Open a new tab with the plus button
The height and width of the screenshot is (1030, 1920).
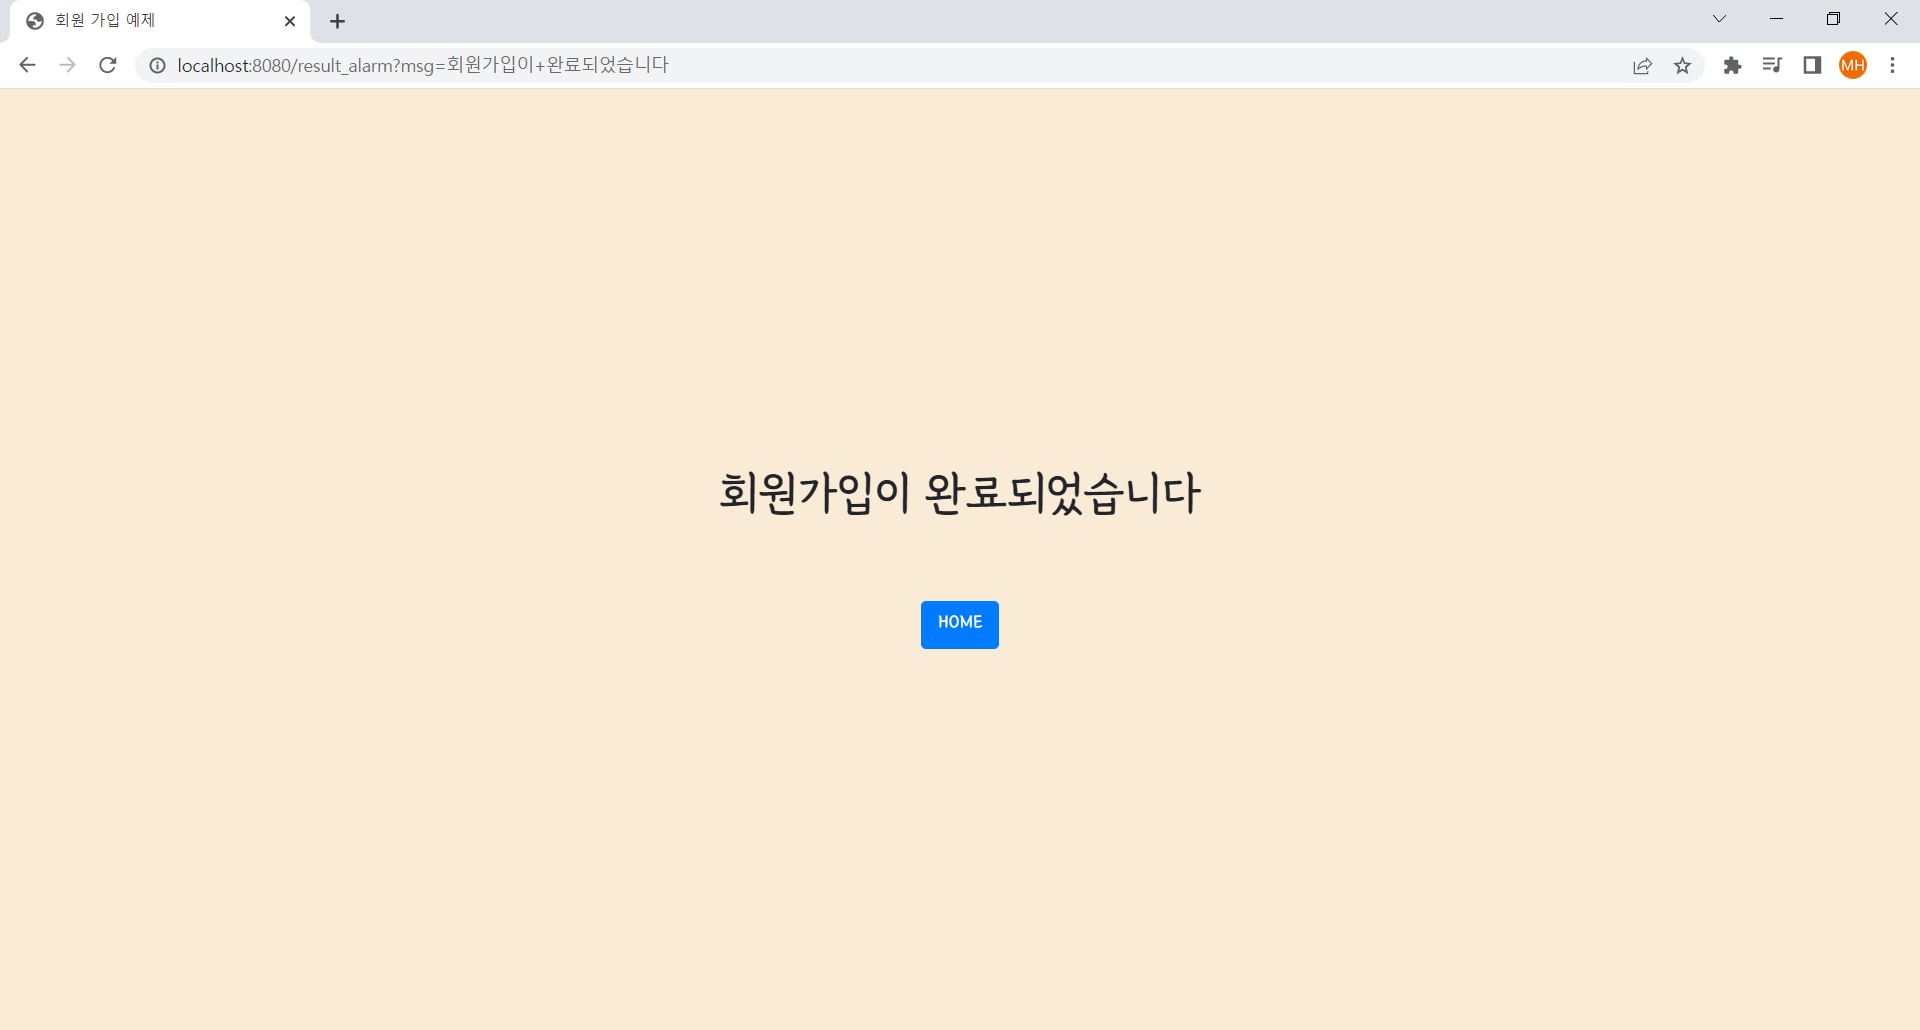pyautogui.click(x=337, y=21)
